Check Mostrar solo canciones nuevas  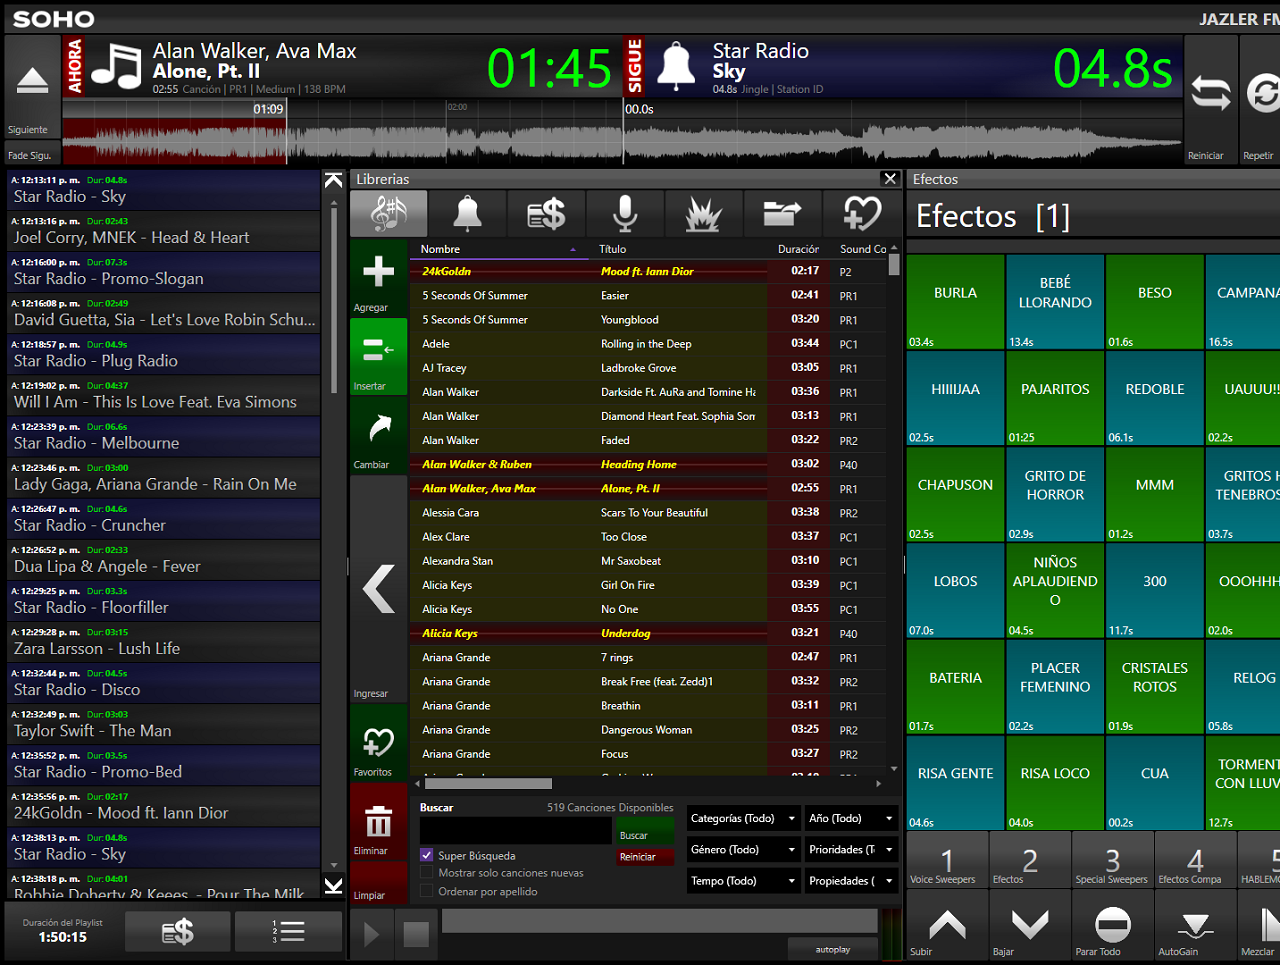(427, 873)
